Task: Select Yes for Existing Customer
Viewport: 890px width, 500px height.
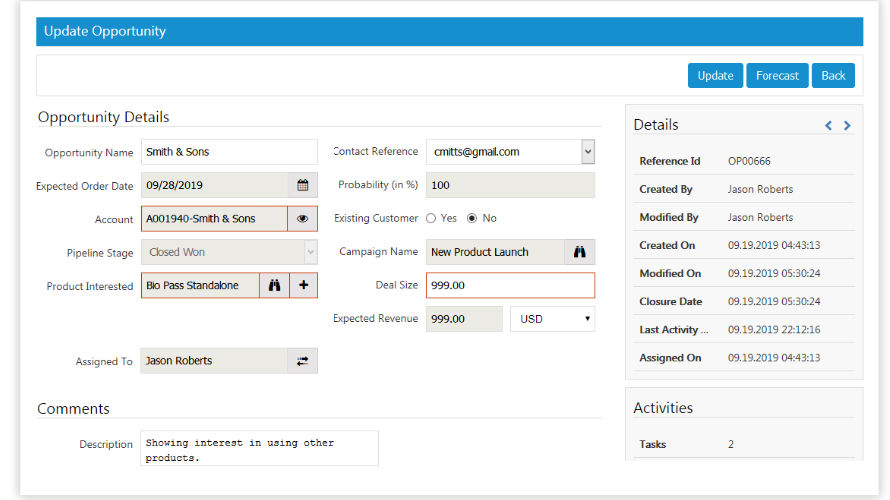Action: [431, 218]
